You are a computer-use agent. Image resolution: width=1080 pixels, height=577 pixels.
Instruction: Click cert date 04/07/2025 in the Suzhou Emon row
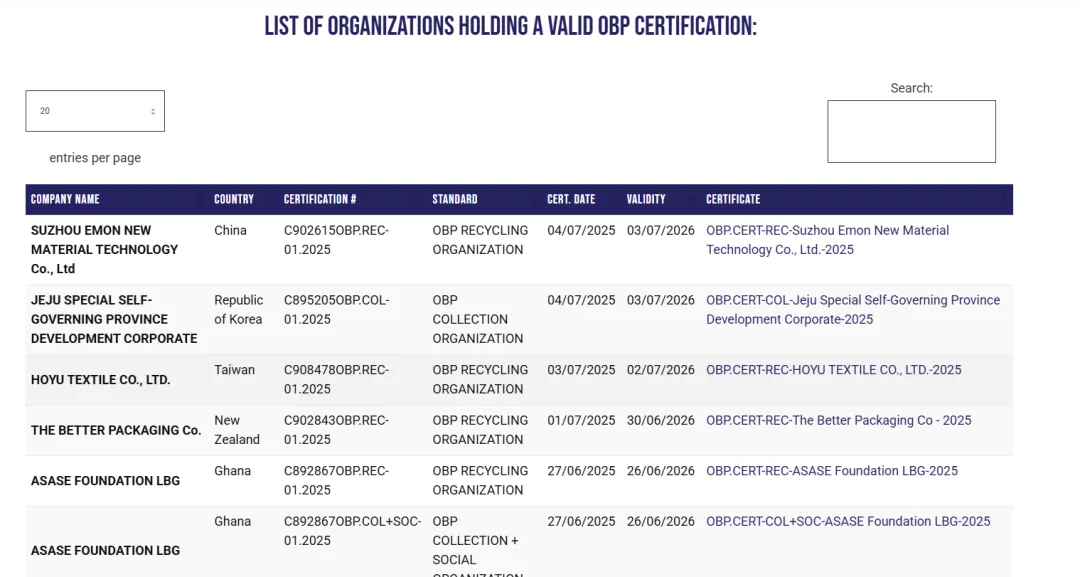click(581, 230)
